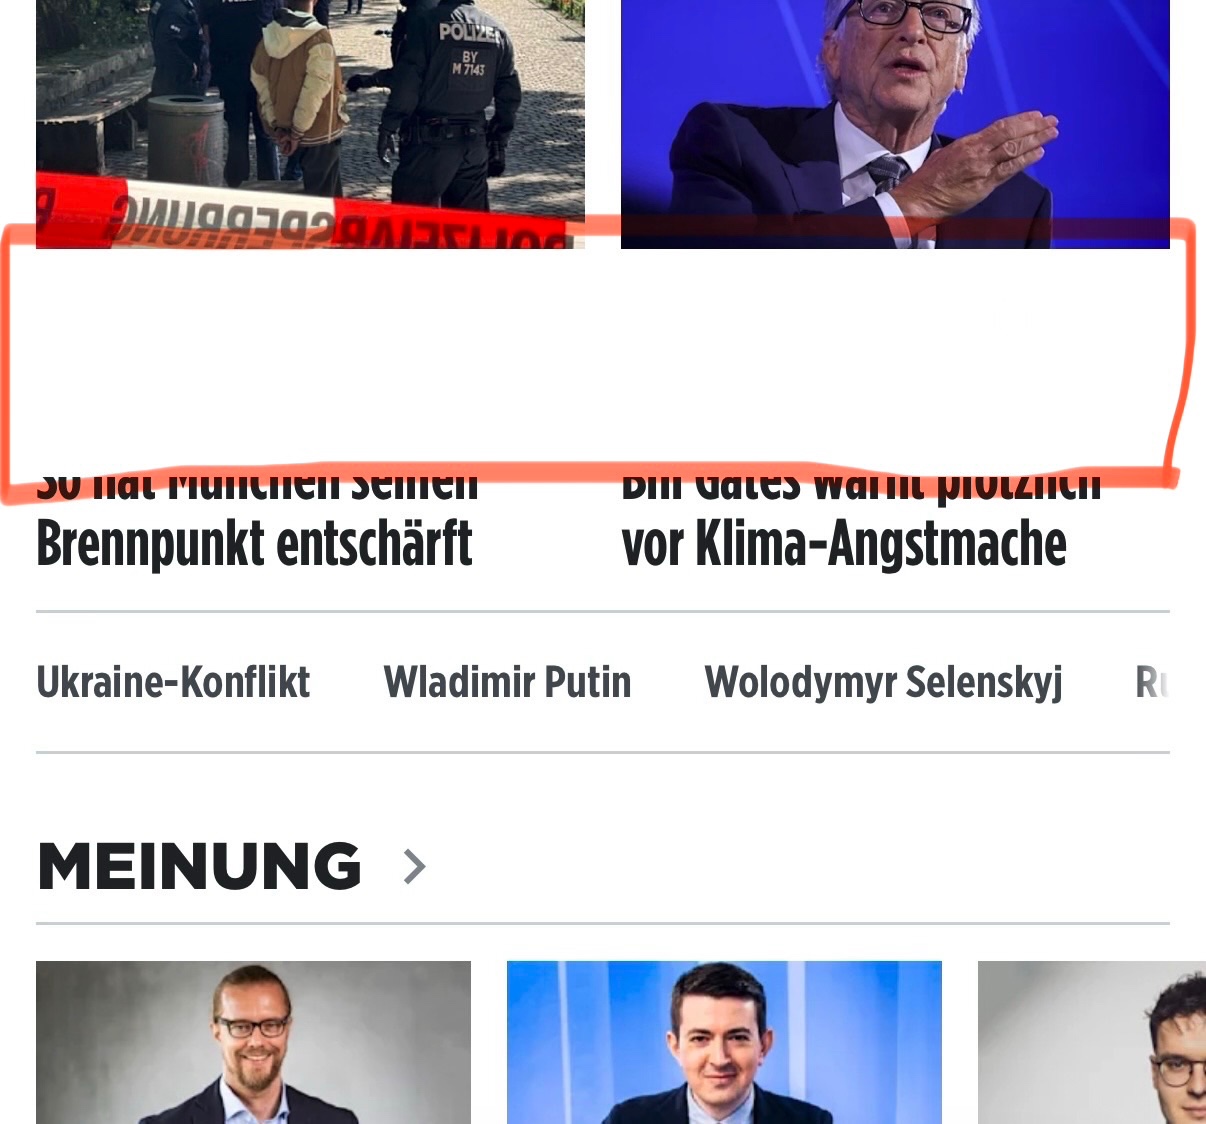Select the Ukraine-Konflikt topic tag
This screenshot has height=1124, width=1206.
173,682
